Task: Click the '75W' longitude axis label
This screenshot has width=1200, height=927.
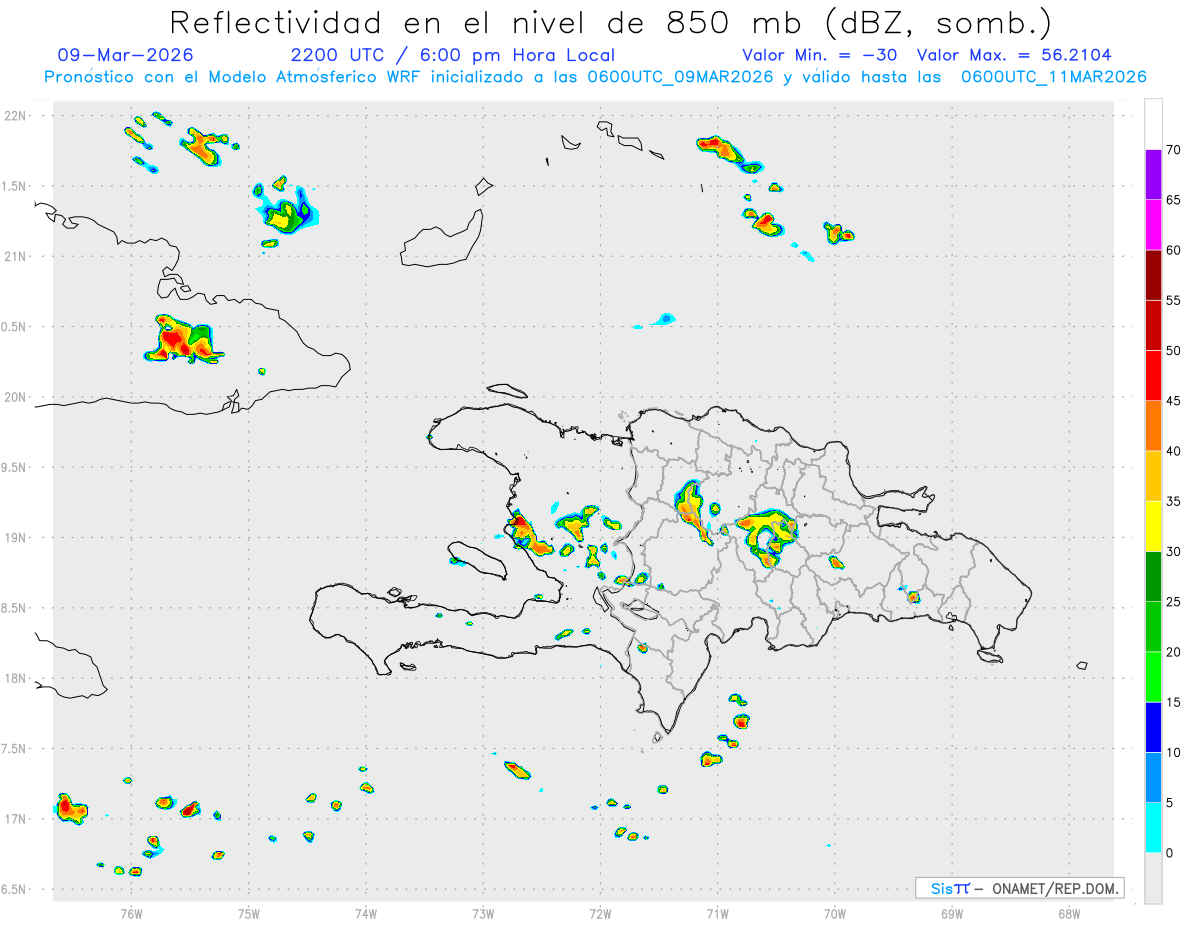Action: [249, 913]
